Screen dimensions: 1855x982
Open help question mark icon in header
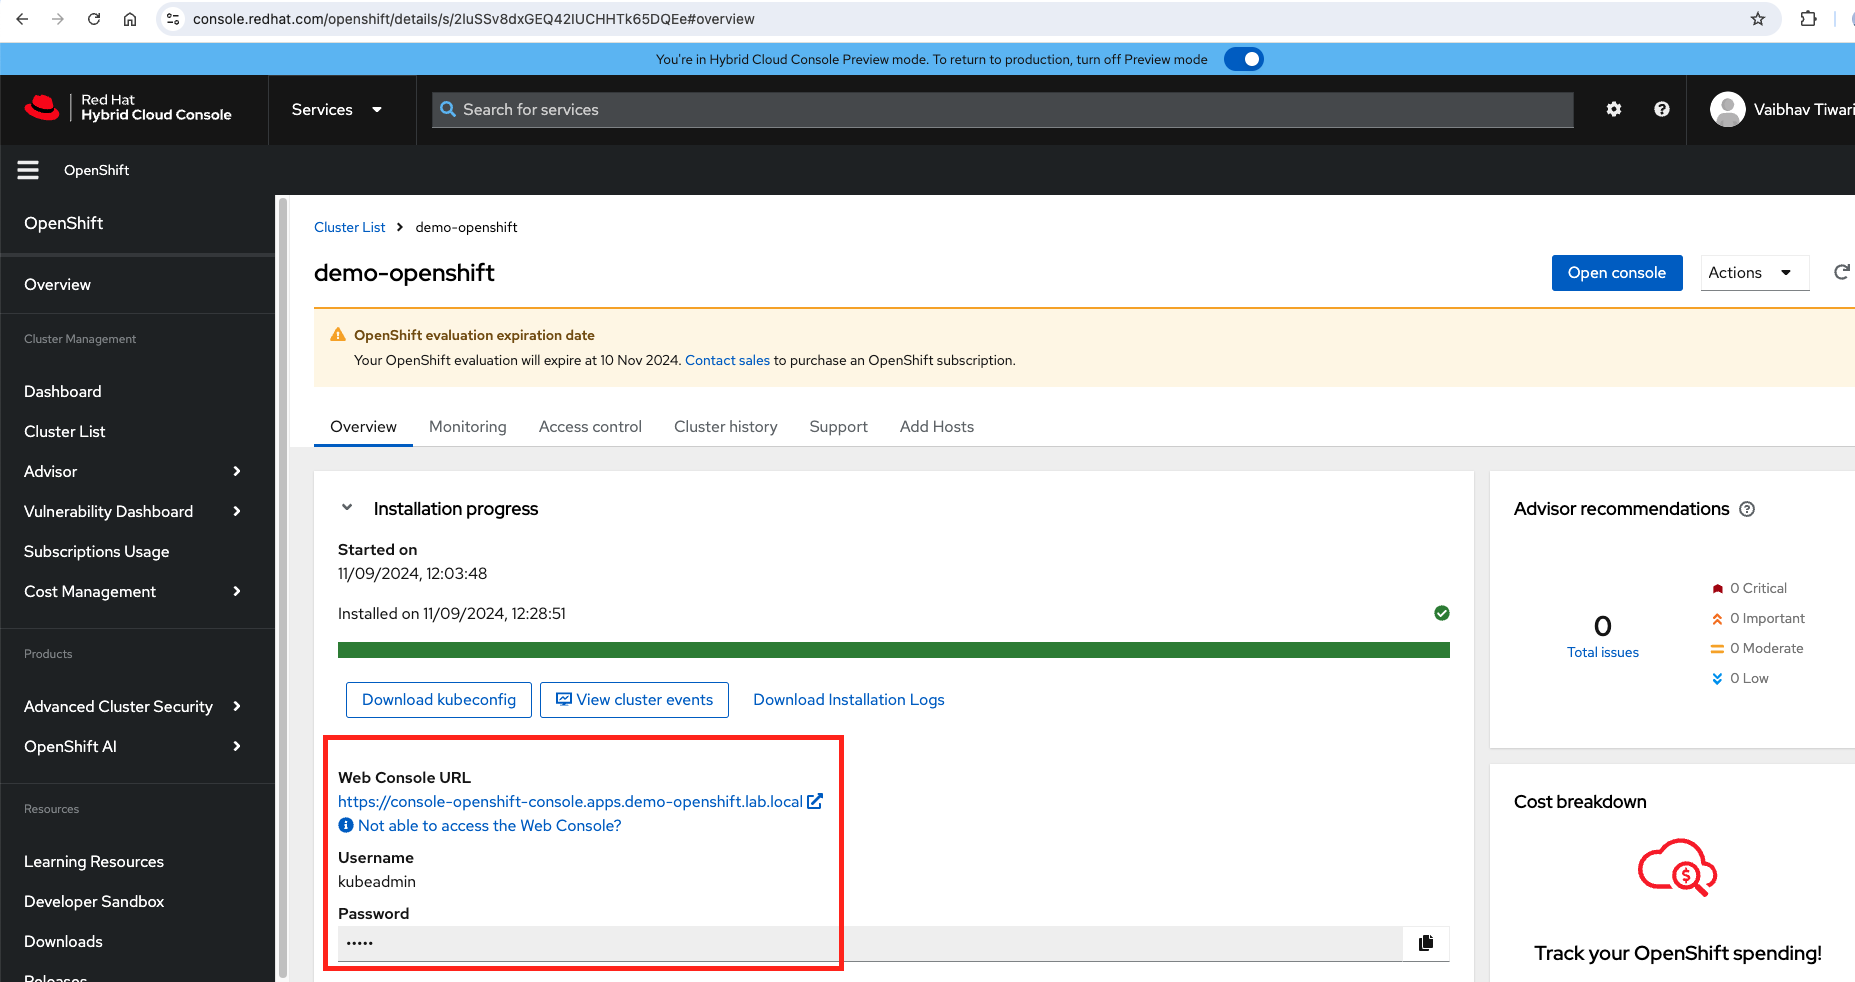click(1662, 109)
